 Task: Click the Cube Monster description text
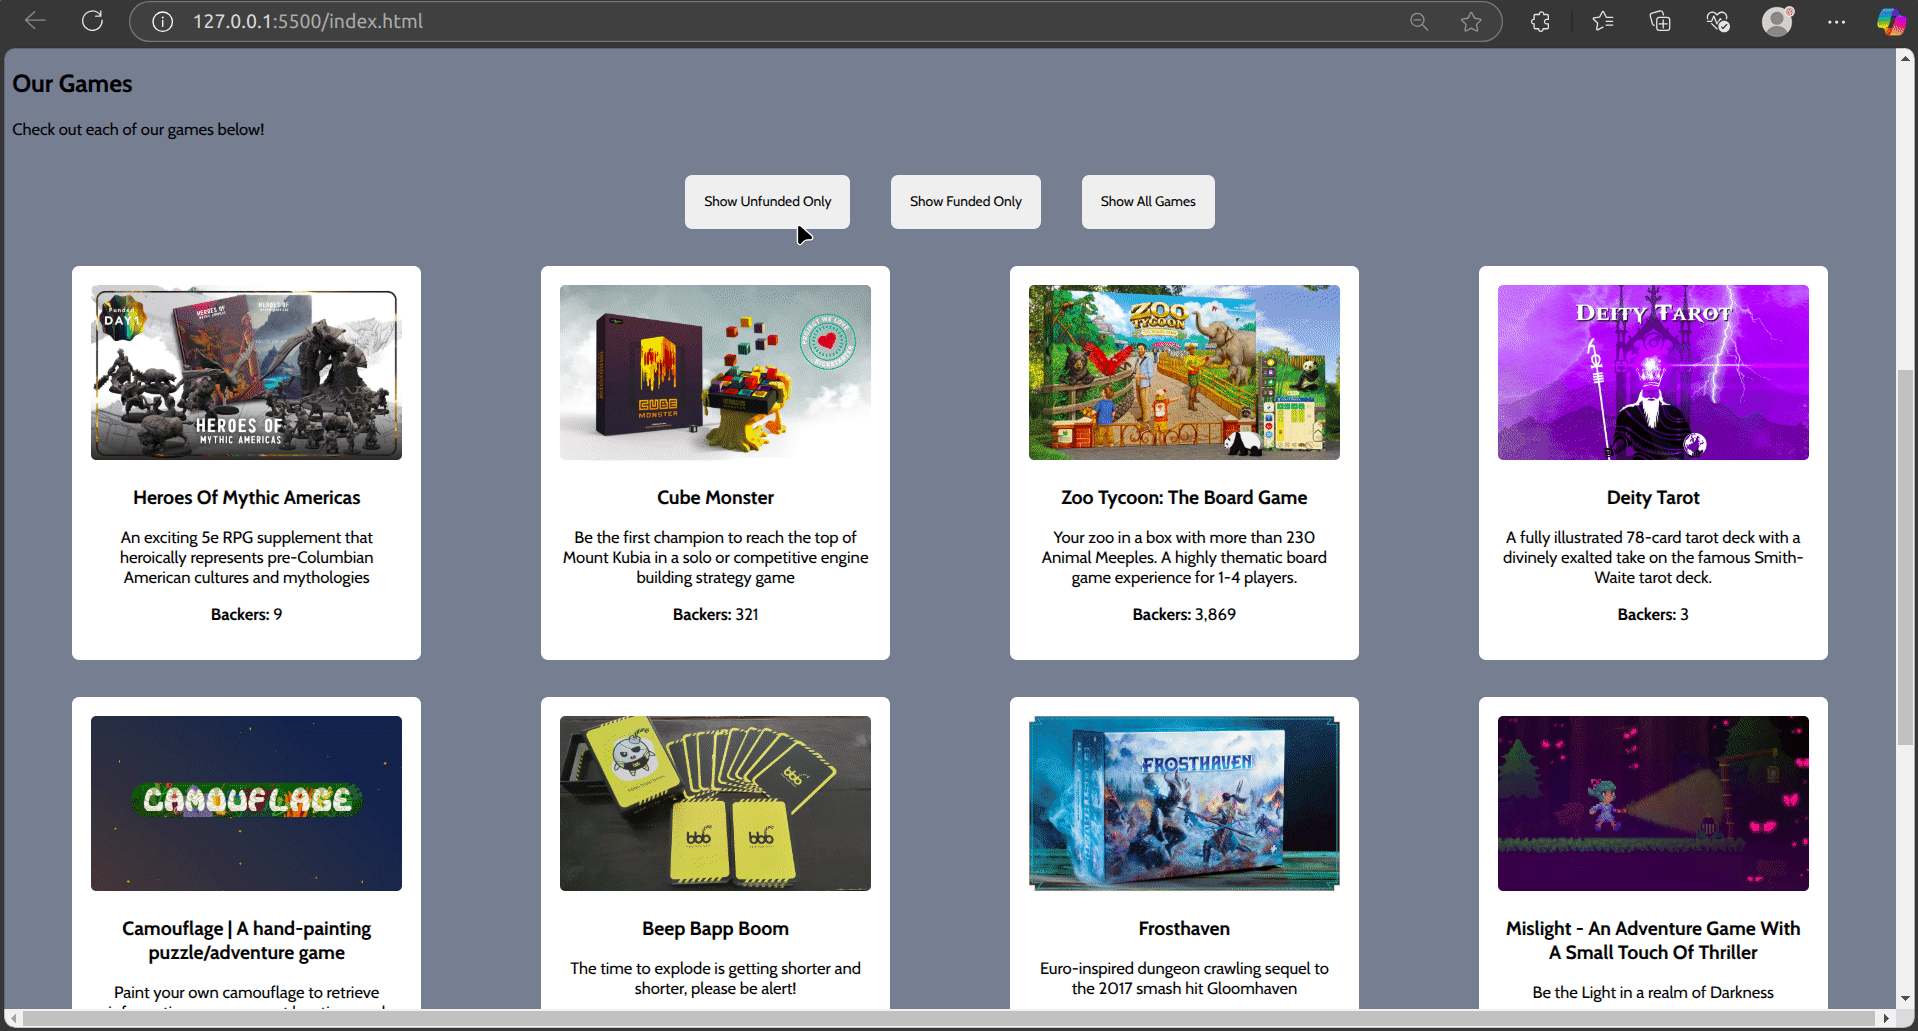pyautogui.click(x=715, y=558)
